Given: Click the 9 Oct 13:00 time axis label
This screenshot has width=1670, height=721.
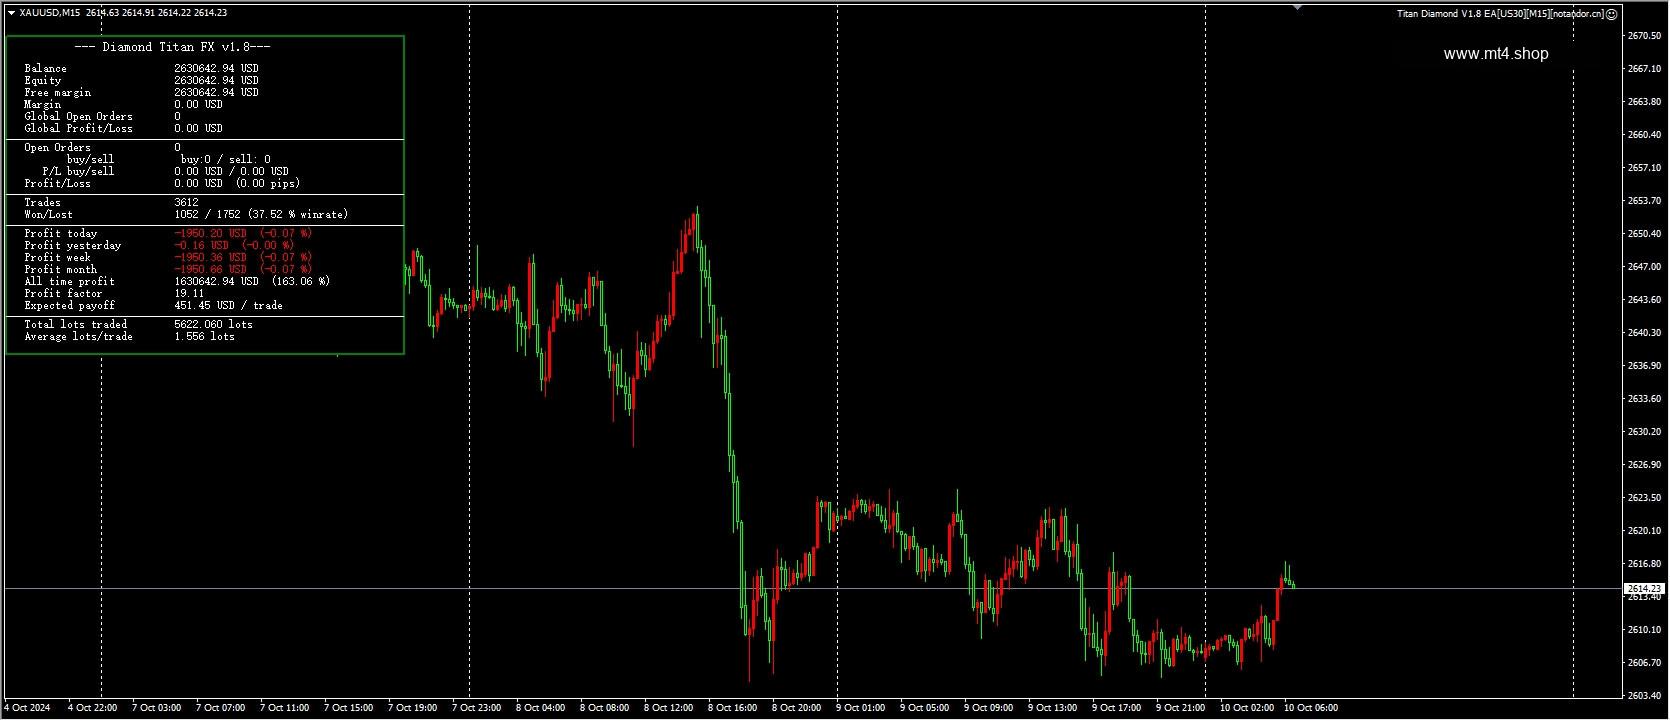Looking at the screenshot, I should tap(1052, 708).
